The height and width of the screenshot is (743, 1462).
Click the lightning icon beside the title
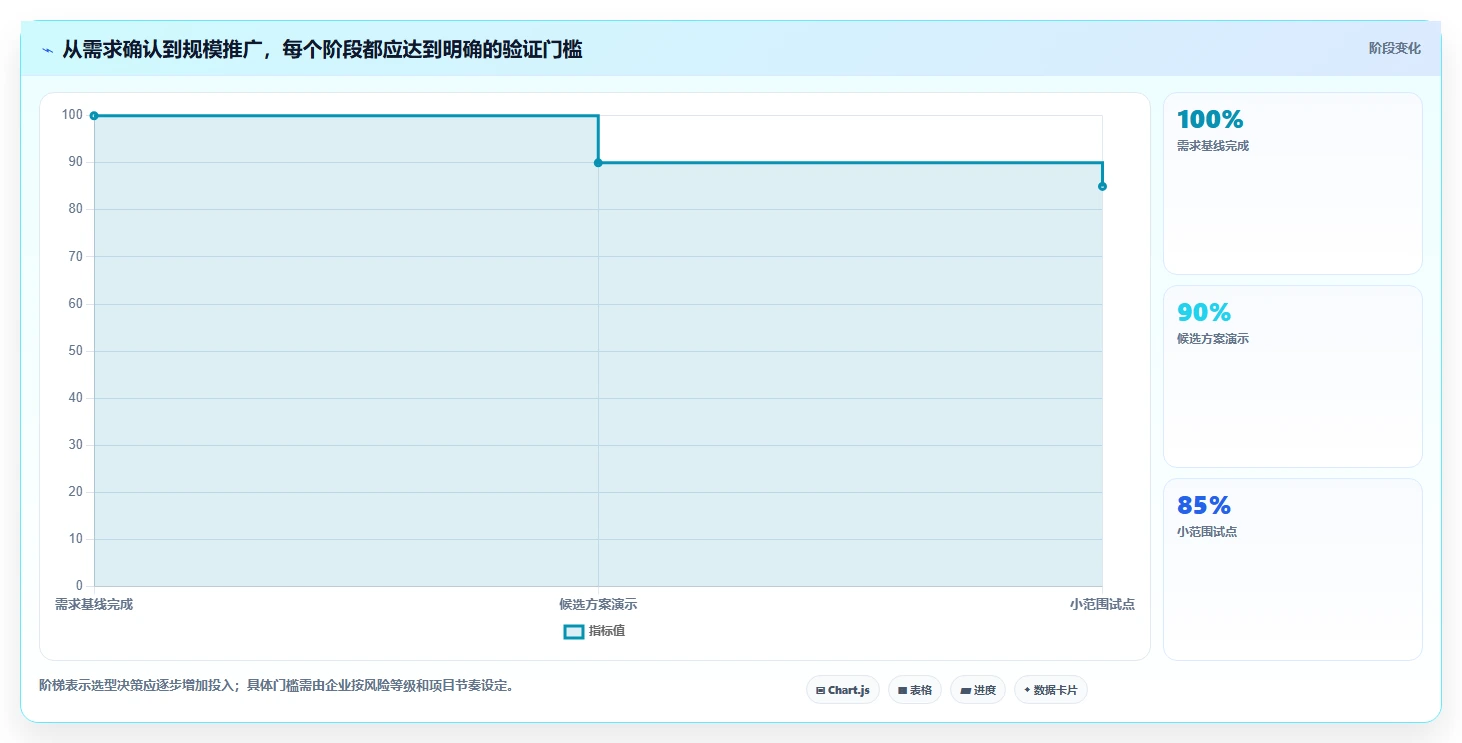[x=47, y=50]
